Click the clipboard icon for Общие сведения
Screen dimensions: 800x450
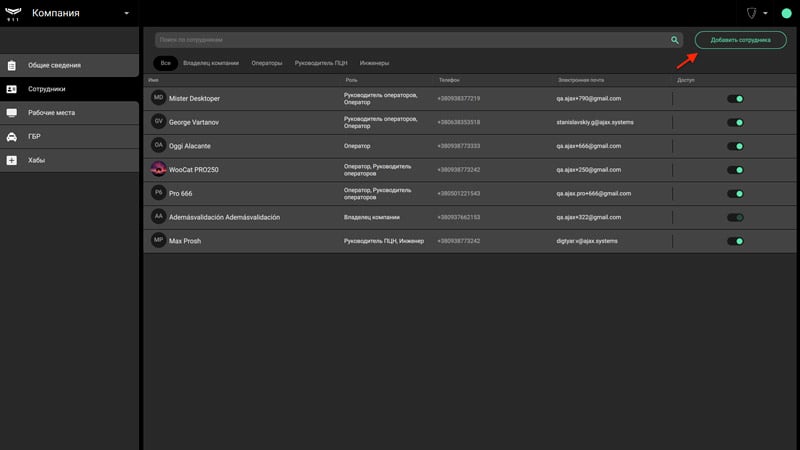click(12, 65)
